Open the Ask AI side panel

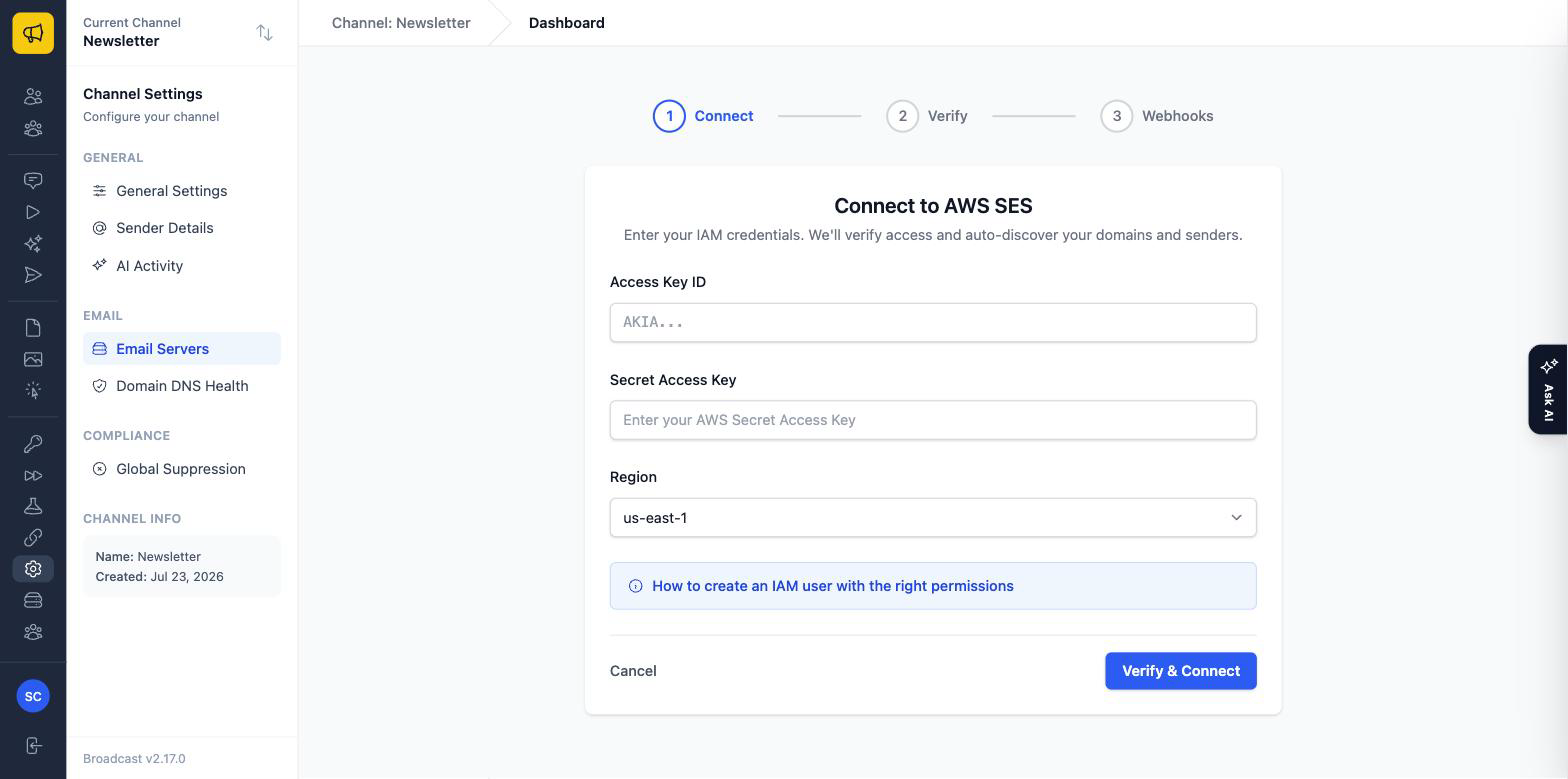(x=1548, y=390)
